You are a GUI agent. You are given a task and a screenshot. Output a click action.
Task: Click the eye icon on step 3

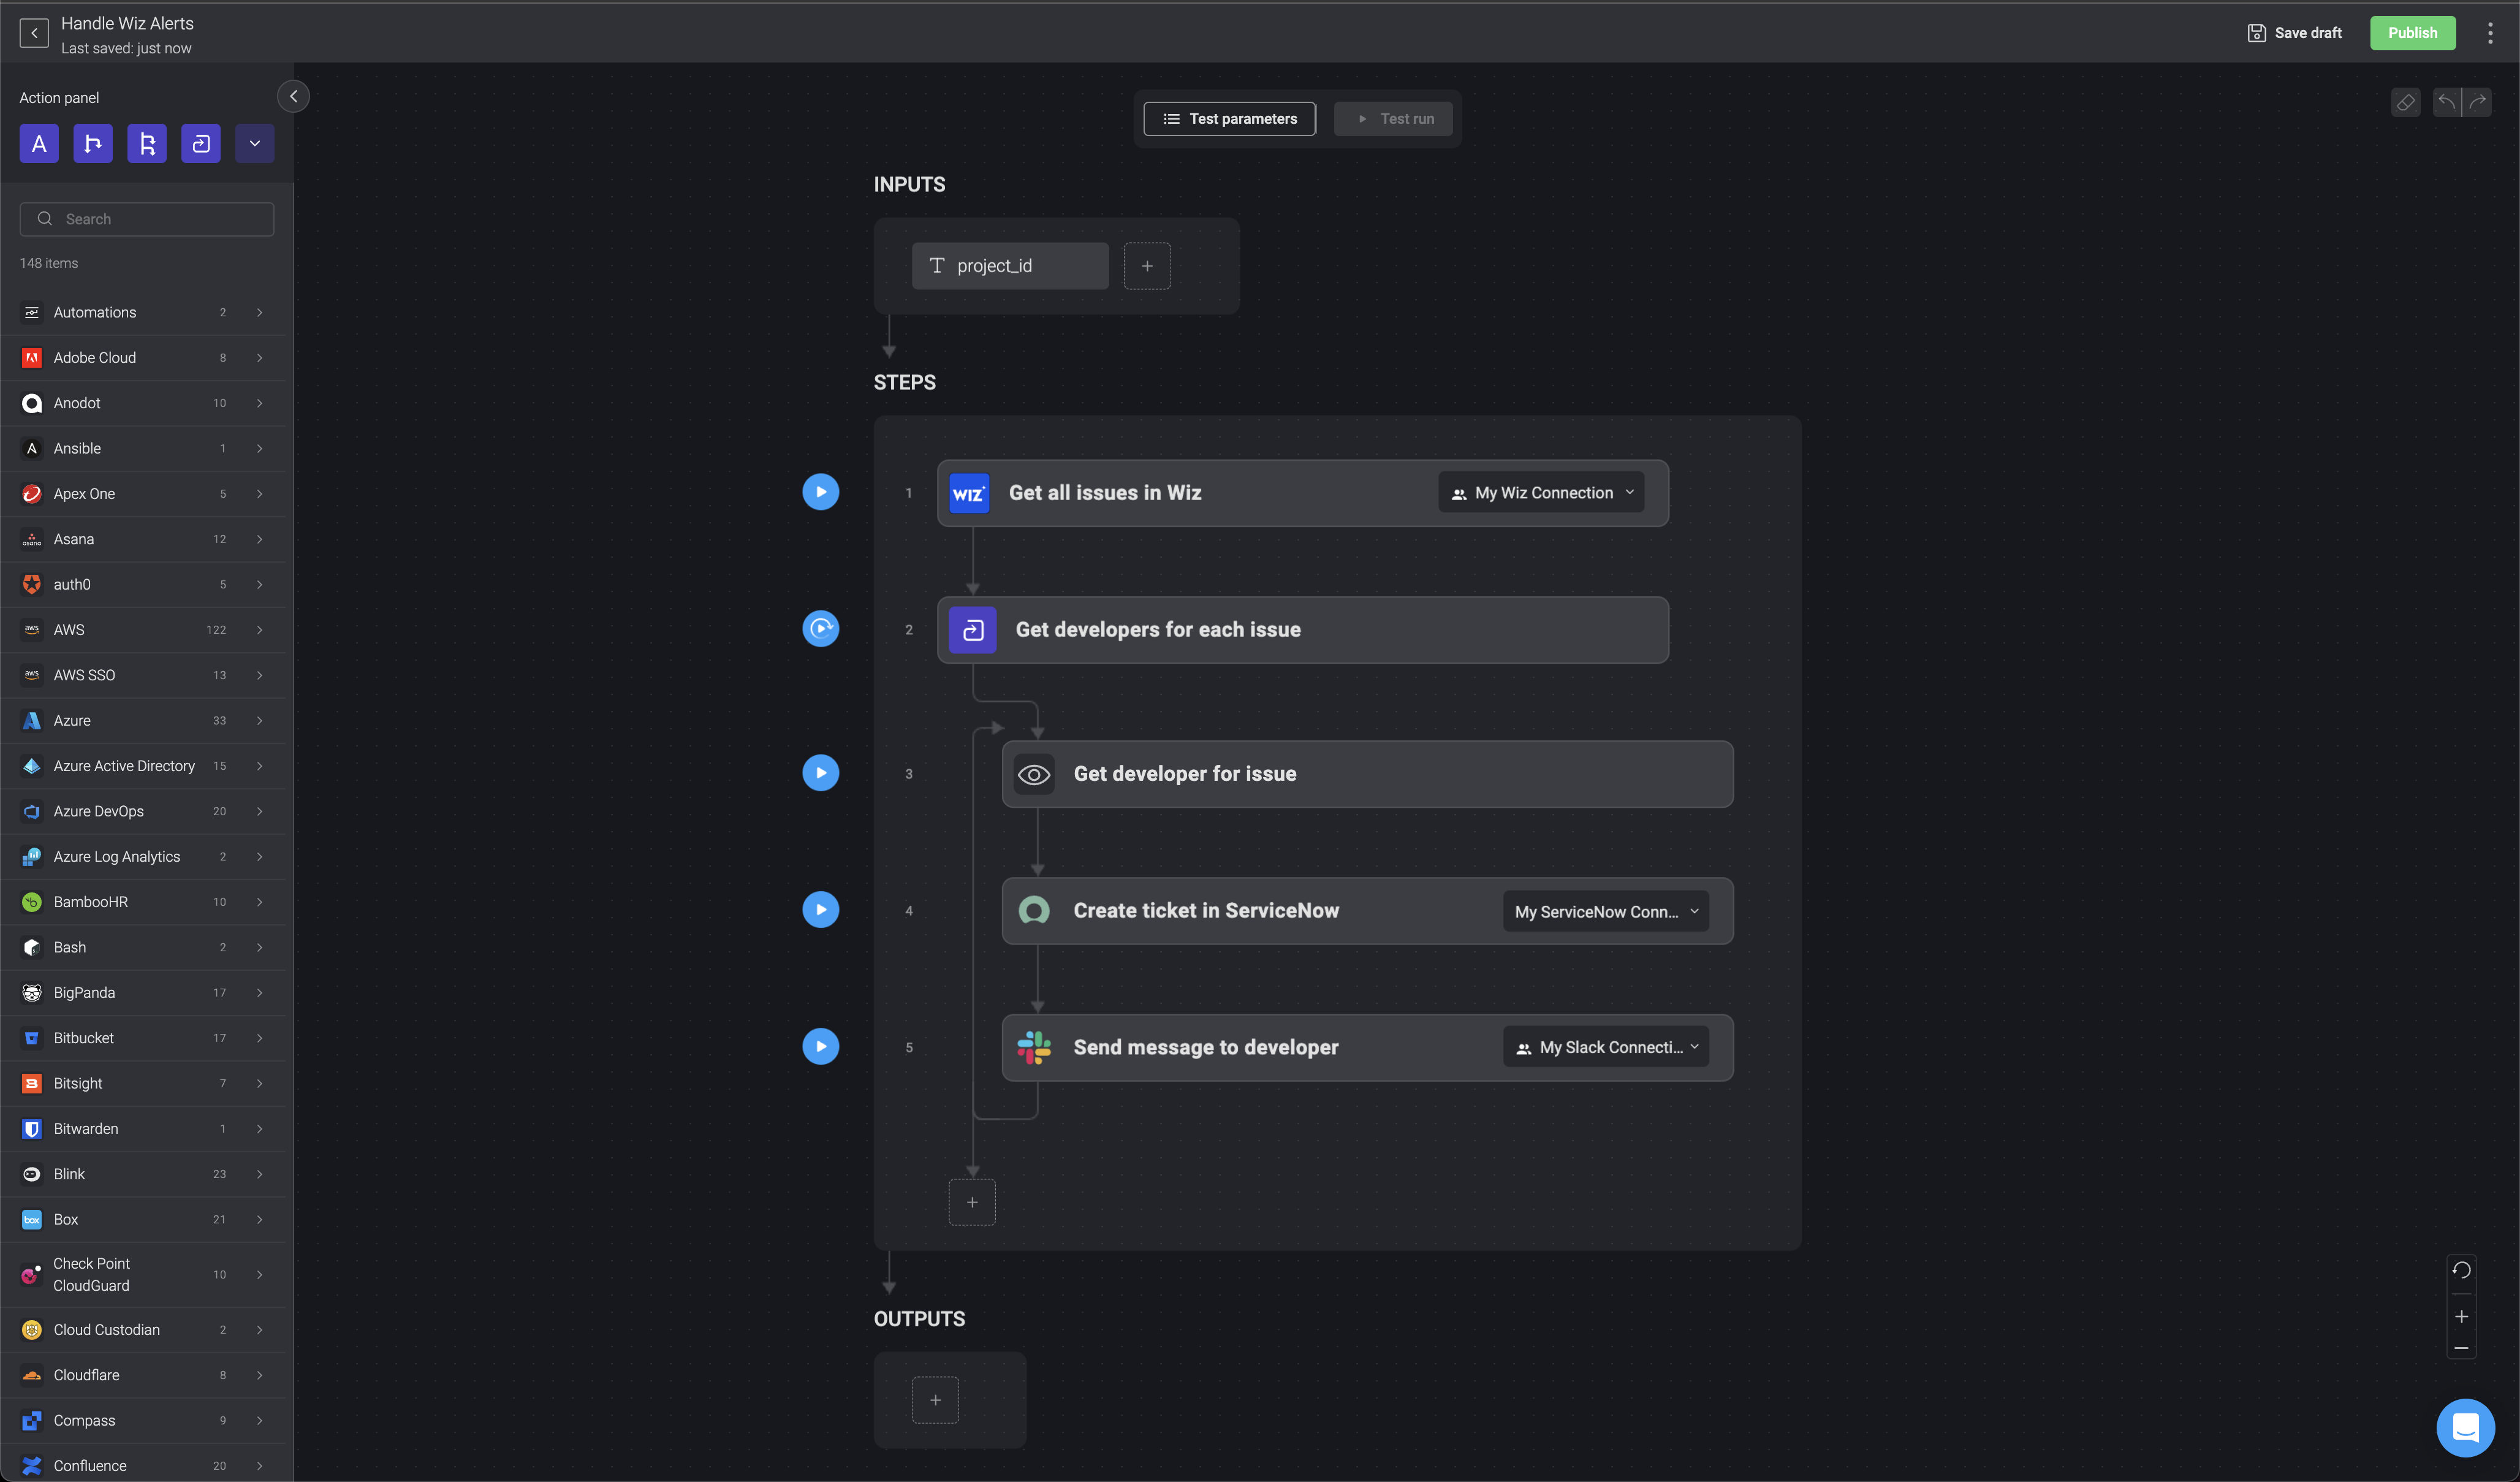coord(1033,774)
